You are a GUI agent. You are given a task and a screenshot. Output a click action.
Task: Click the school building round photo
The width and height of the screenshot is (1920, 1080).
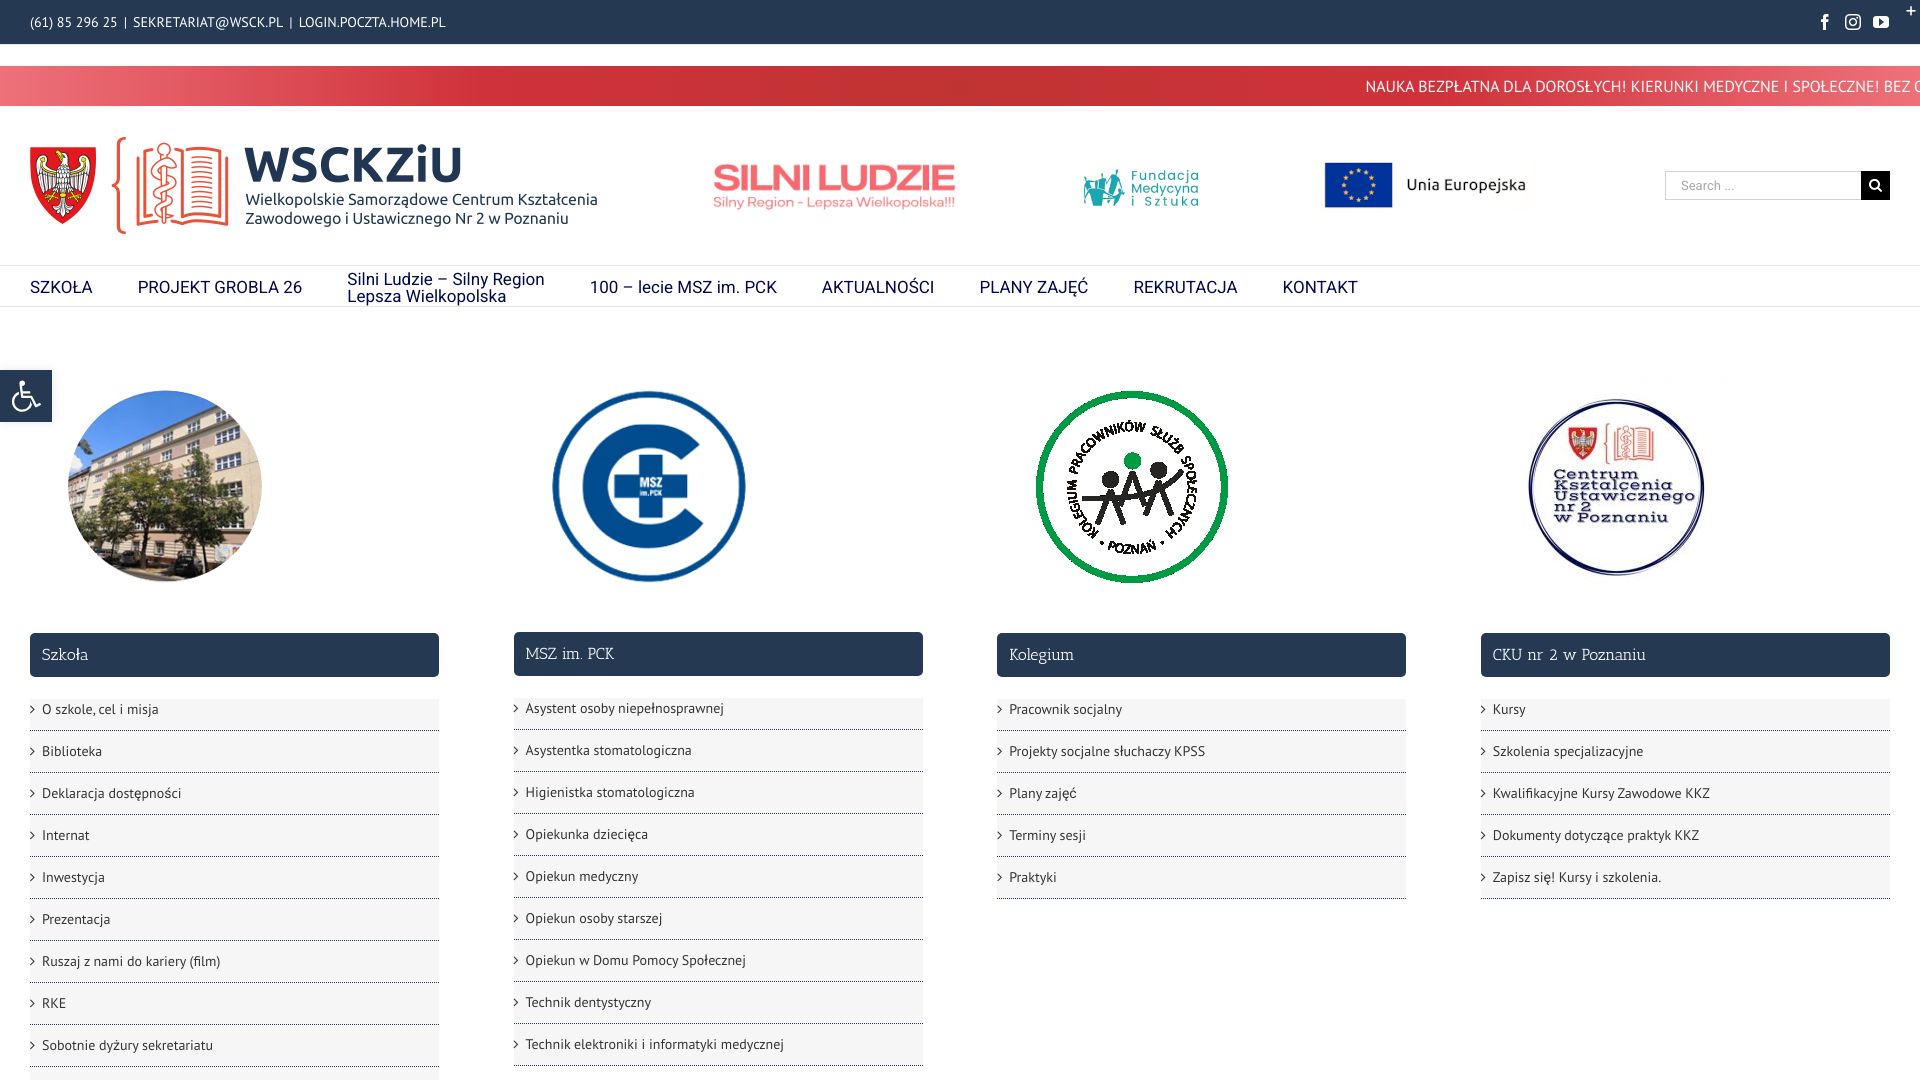(x=165, y=486)
